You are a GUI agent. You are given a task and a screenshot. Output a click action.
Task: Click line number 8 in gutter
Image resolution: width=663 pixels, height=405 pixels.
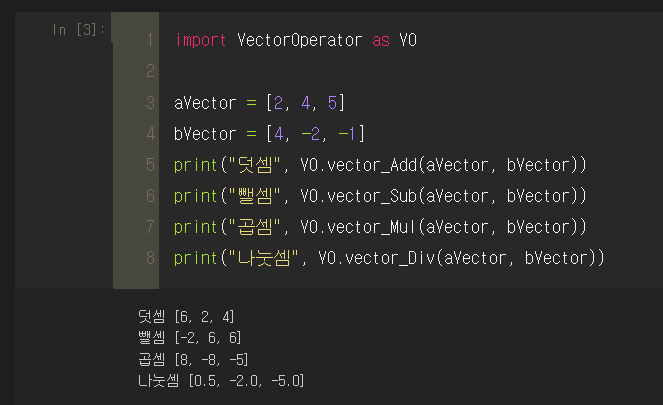coord(150,258)
